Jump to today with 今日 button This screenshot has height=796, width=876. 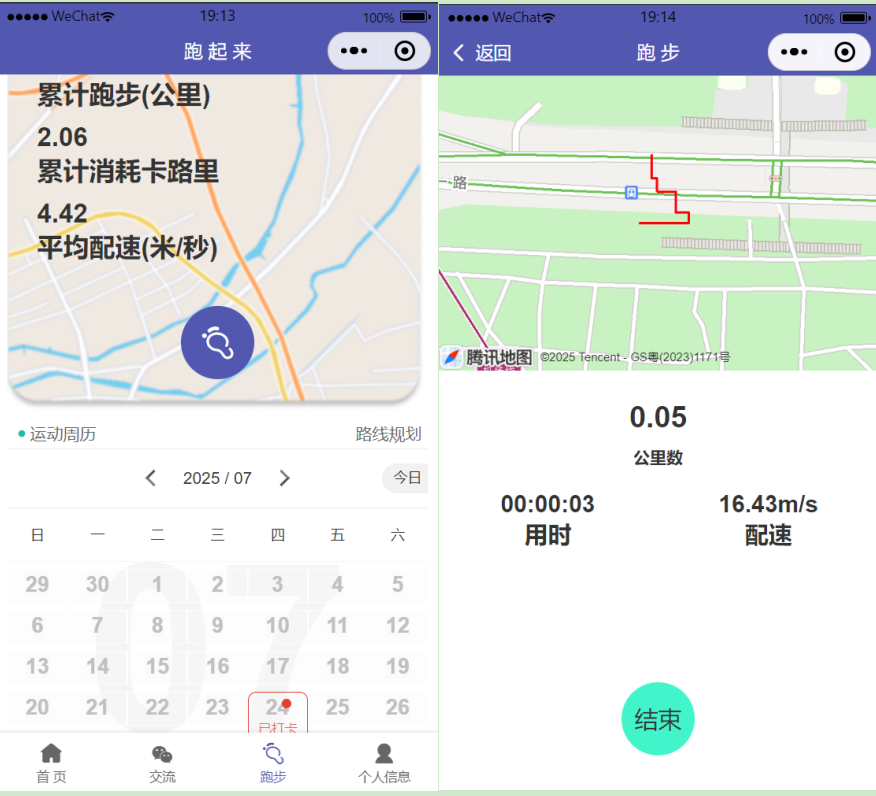406,478
